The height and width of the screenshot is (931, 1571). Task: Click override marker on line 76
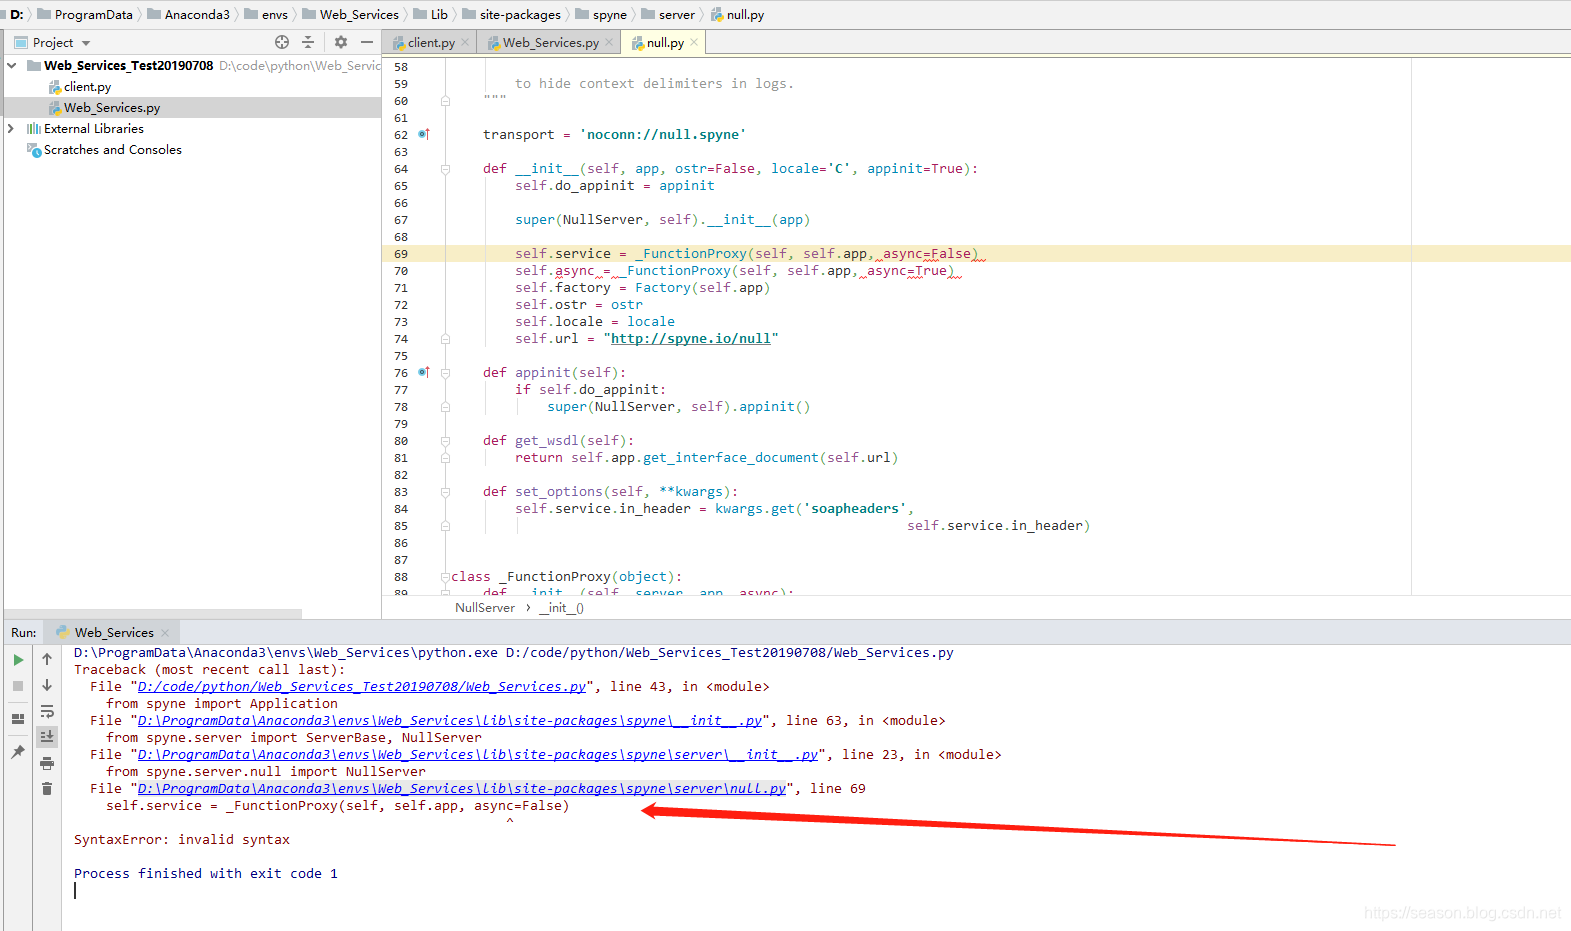(x=424, y=372)
